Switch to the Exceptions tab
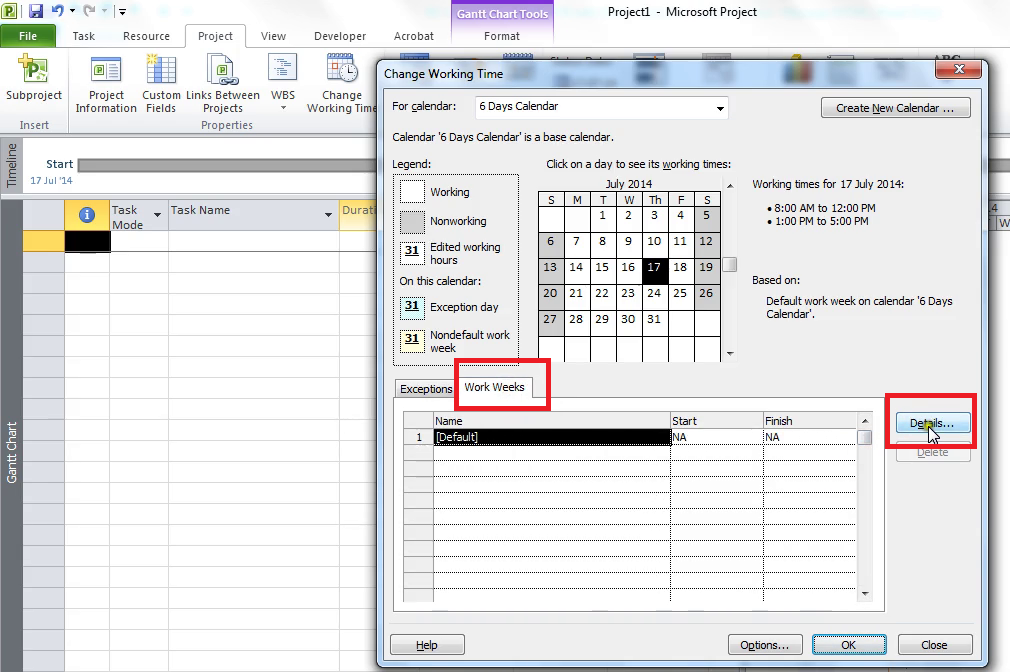1010x672 pixels. [425, 389]
